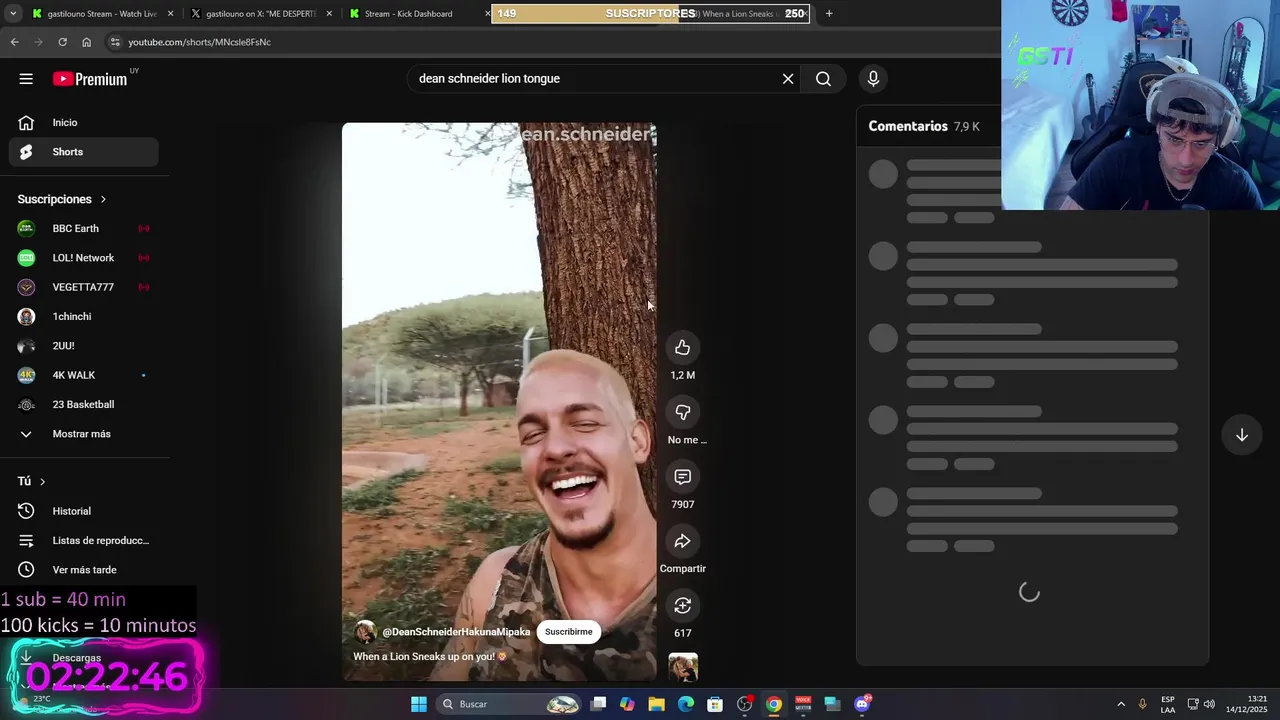Open a new browser tab
This screenshot has width=1280, height=720.
click(x=828, y=14)
